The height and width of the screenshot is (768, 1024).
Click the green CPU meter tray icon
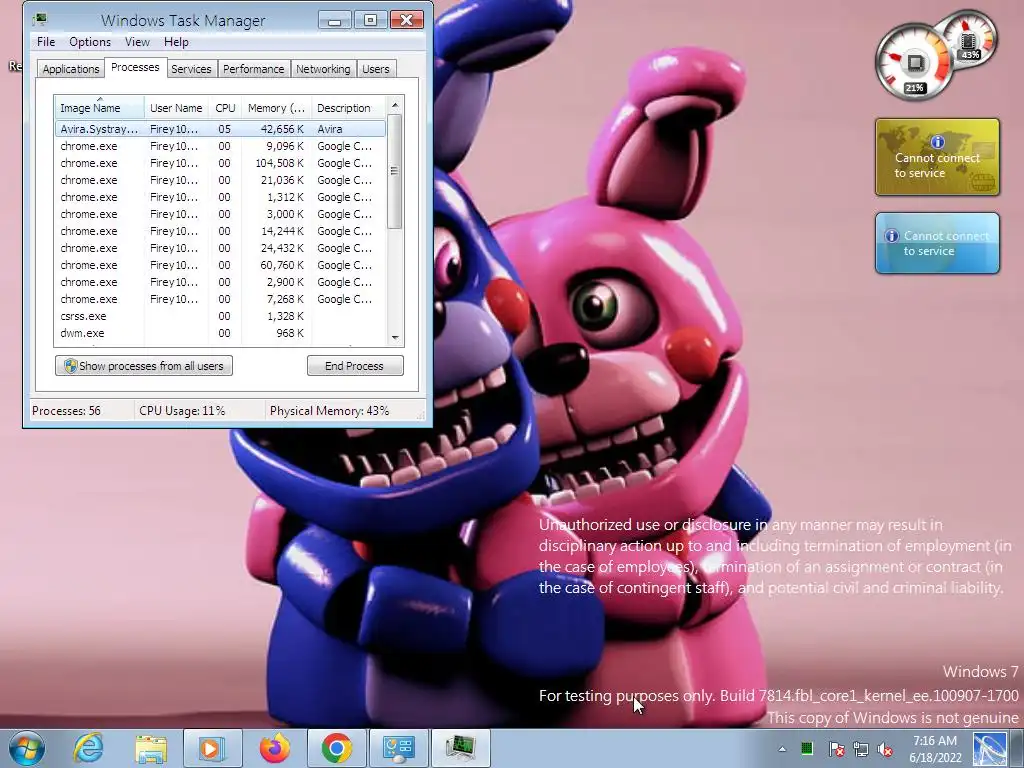(x=807, y=748)
